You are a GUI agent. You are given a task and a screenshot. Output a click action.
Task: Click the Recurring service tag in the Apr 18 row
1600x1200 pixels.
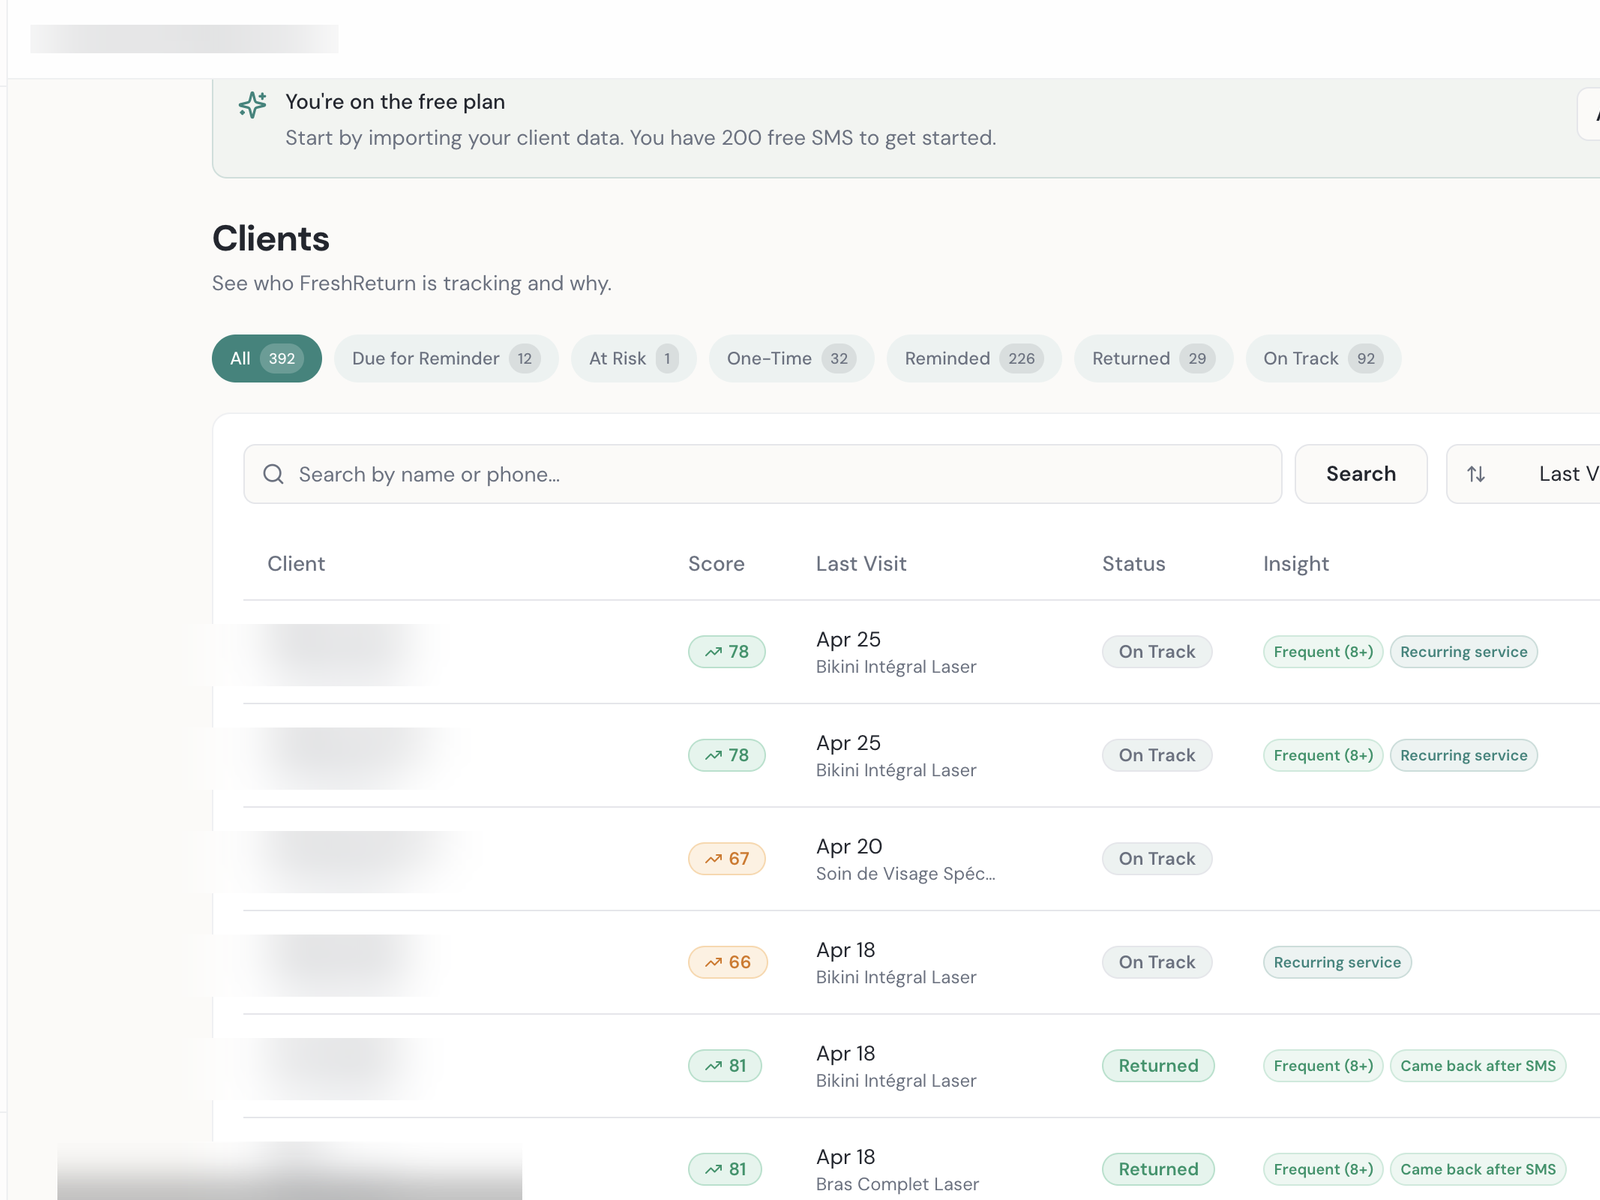[x=1337, y=962]
